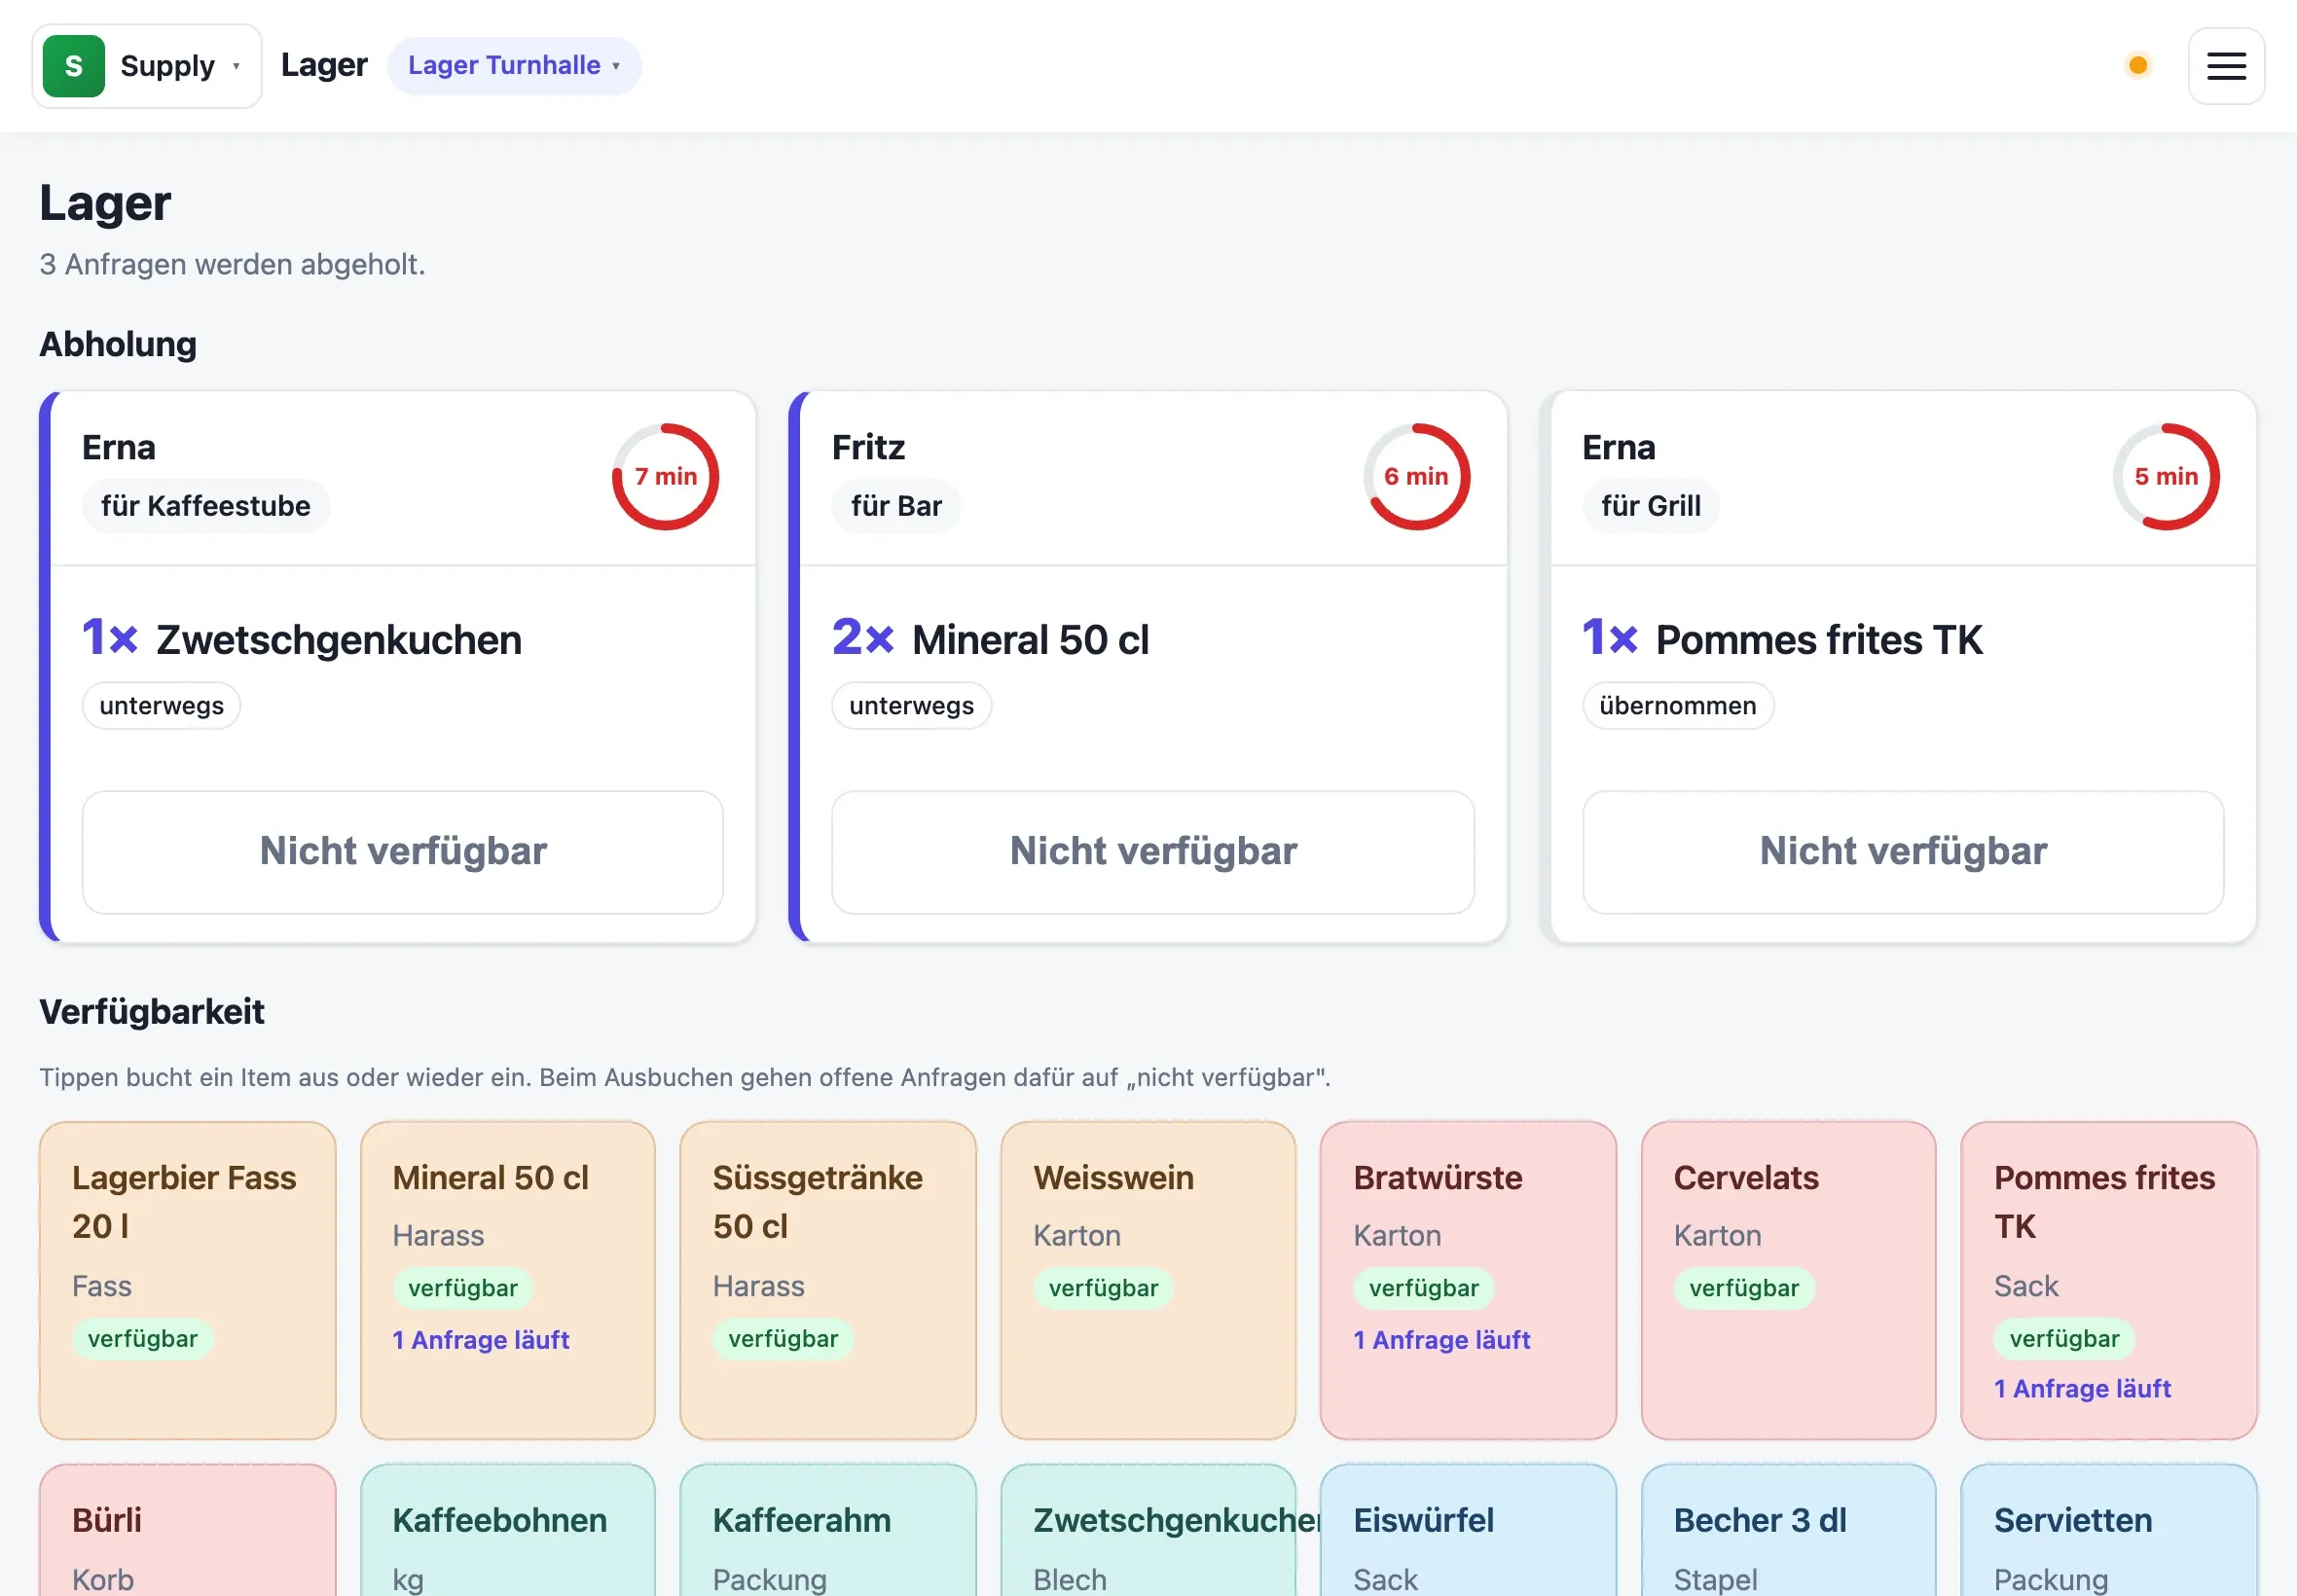Click the 'unterwegs' status under Zwetschgenkuchen

point(161,706)
